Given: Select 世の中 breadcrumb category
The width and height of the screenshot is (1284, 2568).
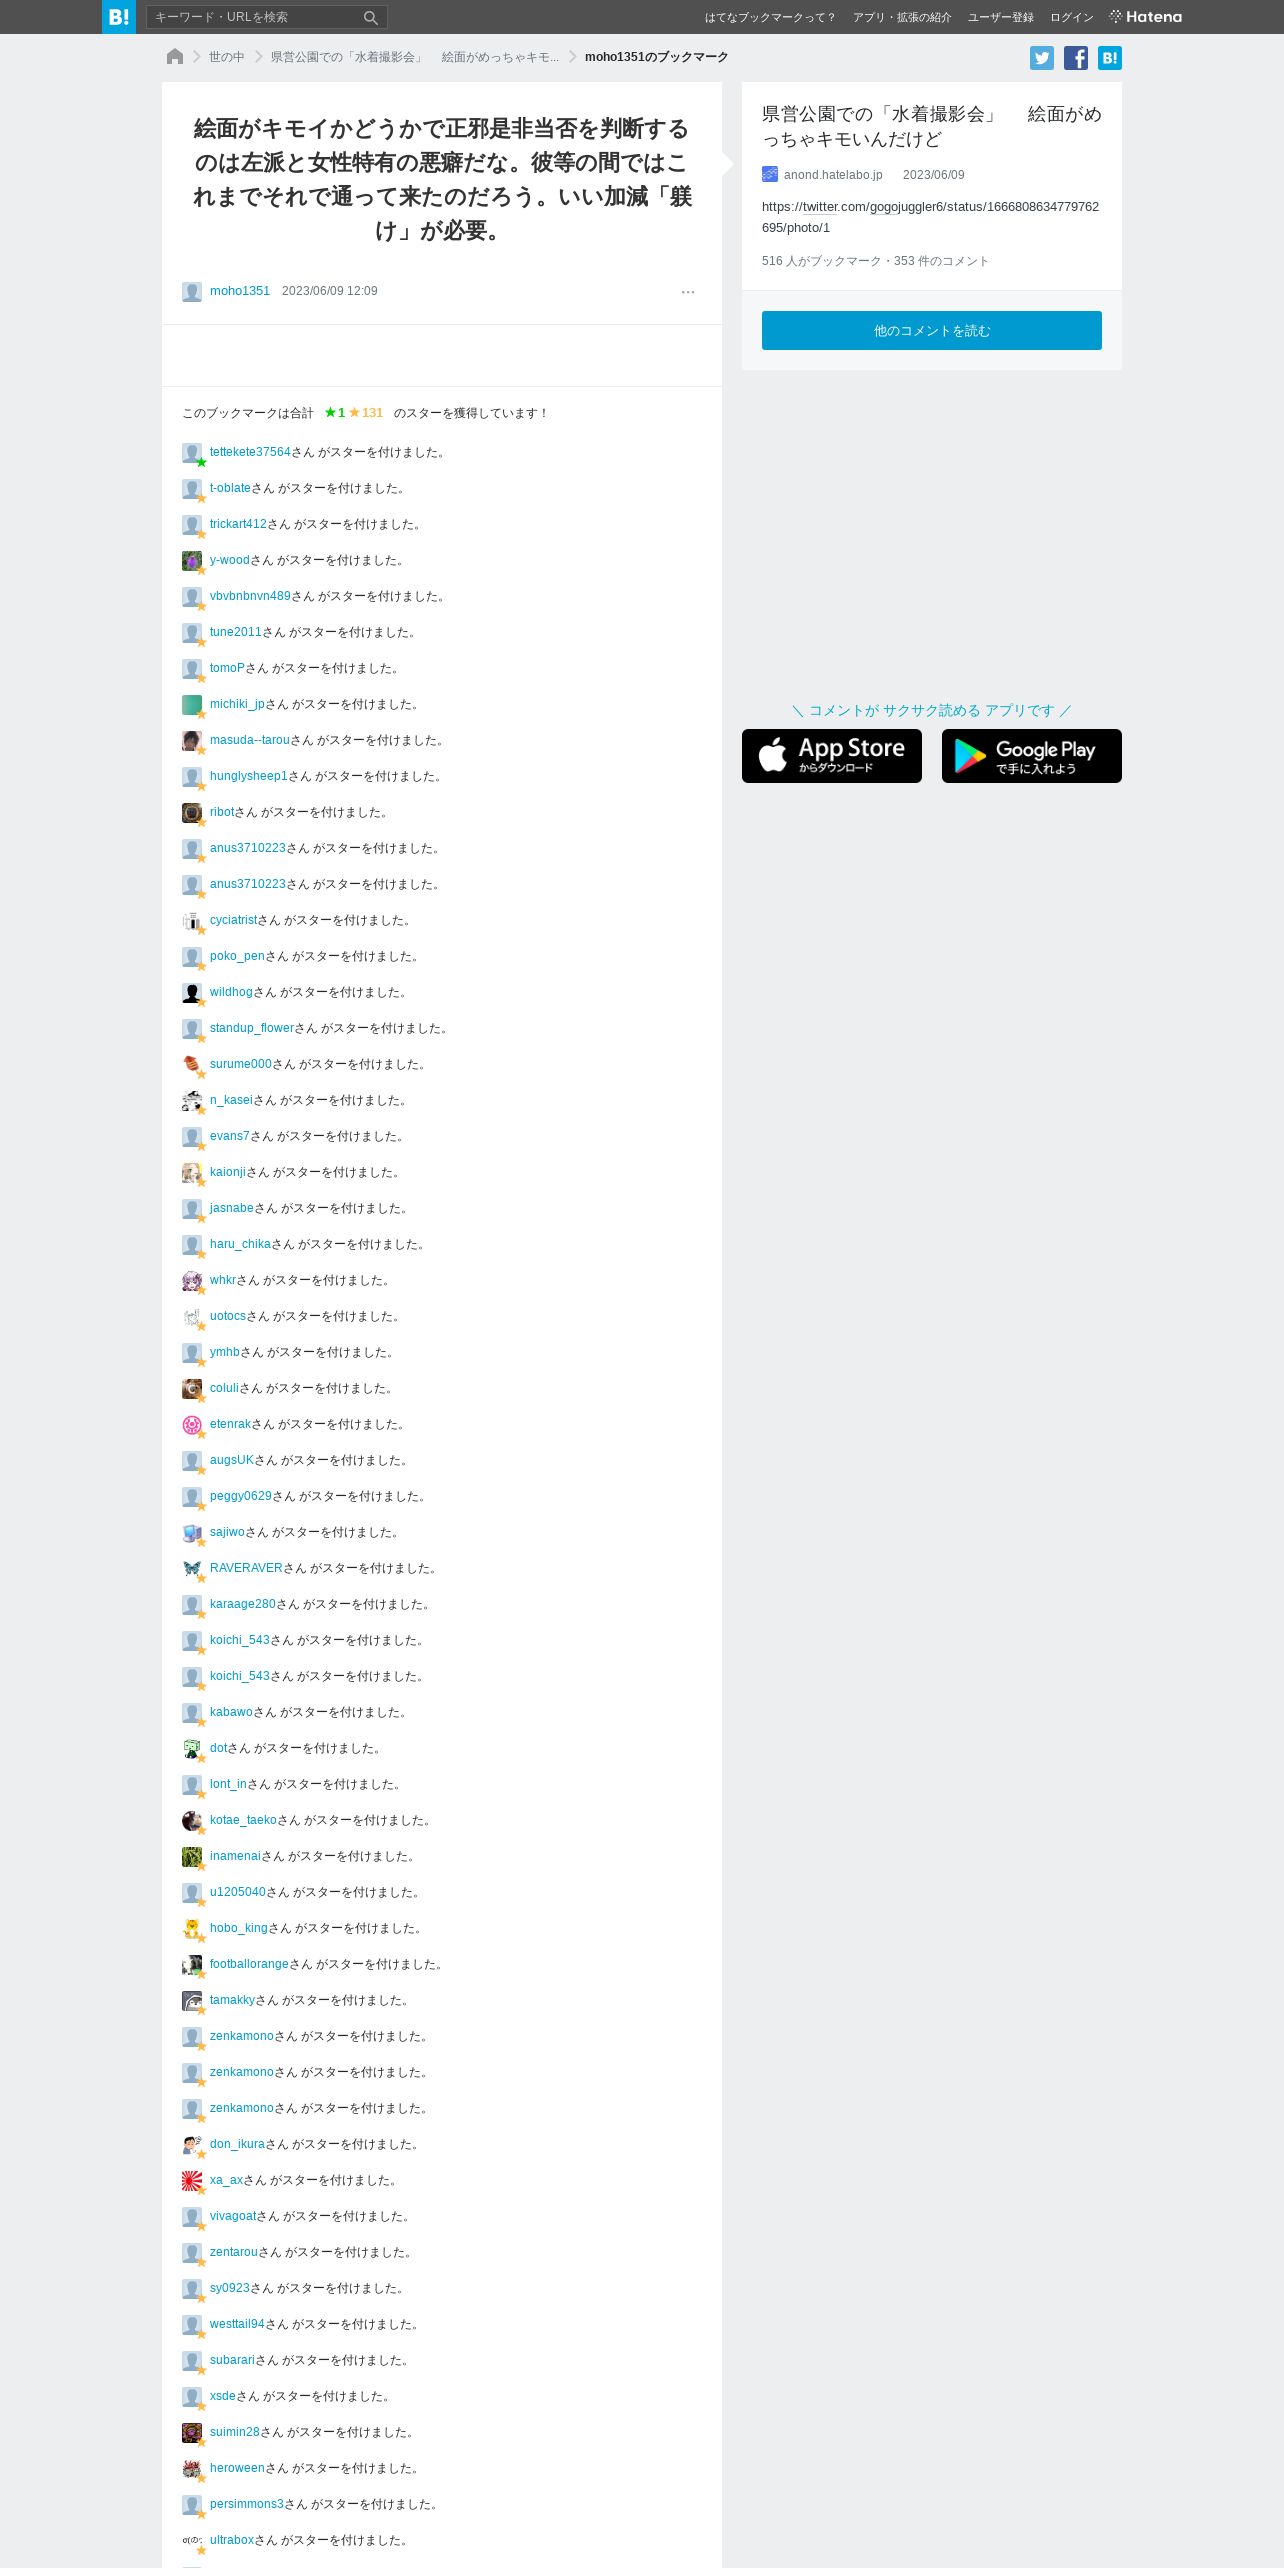Looking at the screenshot, I should [227, 57].
